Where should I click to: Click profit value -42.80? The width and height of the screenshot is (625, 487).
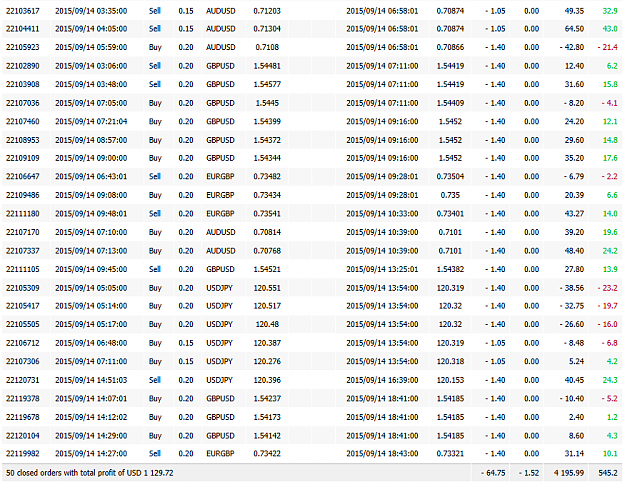[572, 47]
